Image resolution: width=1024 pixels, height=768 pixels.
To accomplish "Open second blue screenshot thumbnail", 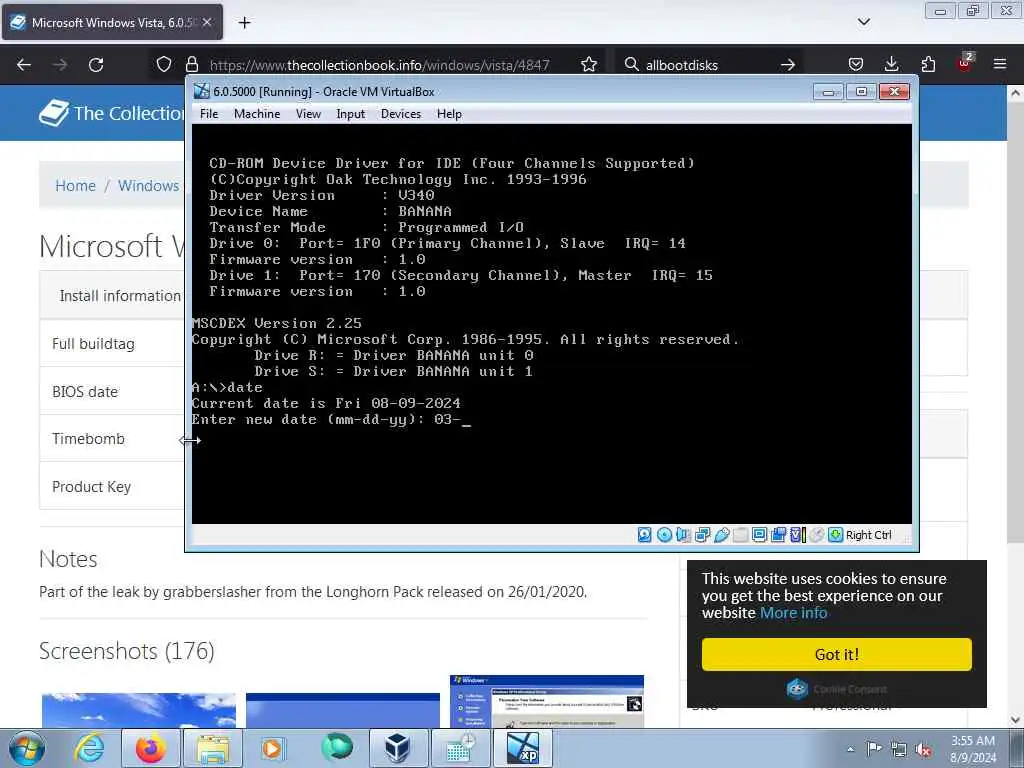I will (x=343, y=711).
